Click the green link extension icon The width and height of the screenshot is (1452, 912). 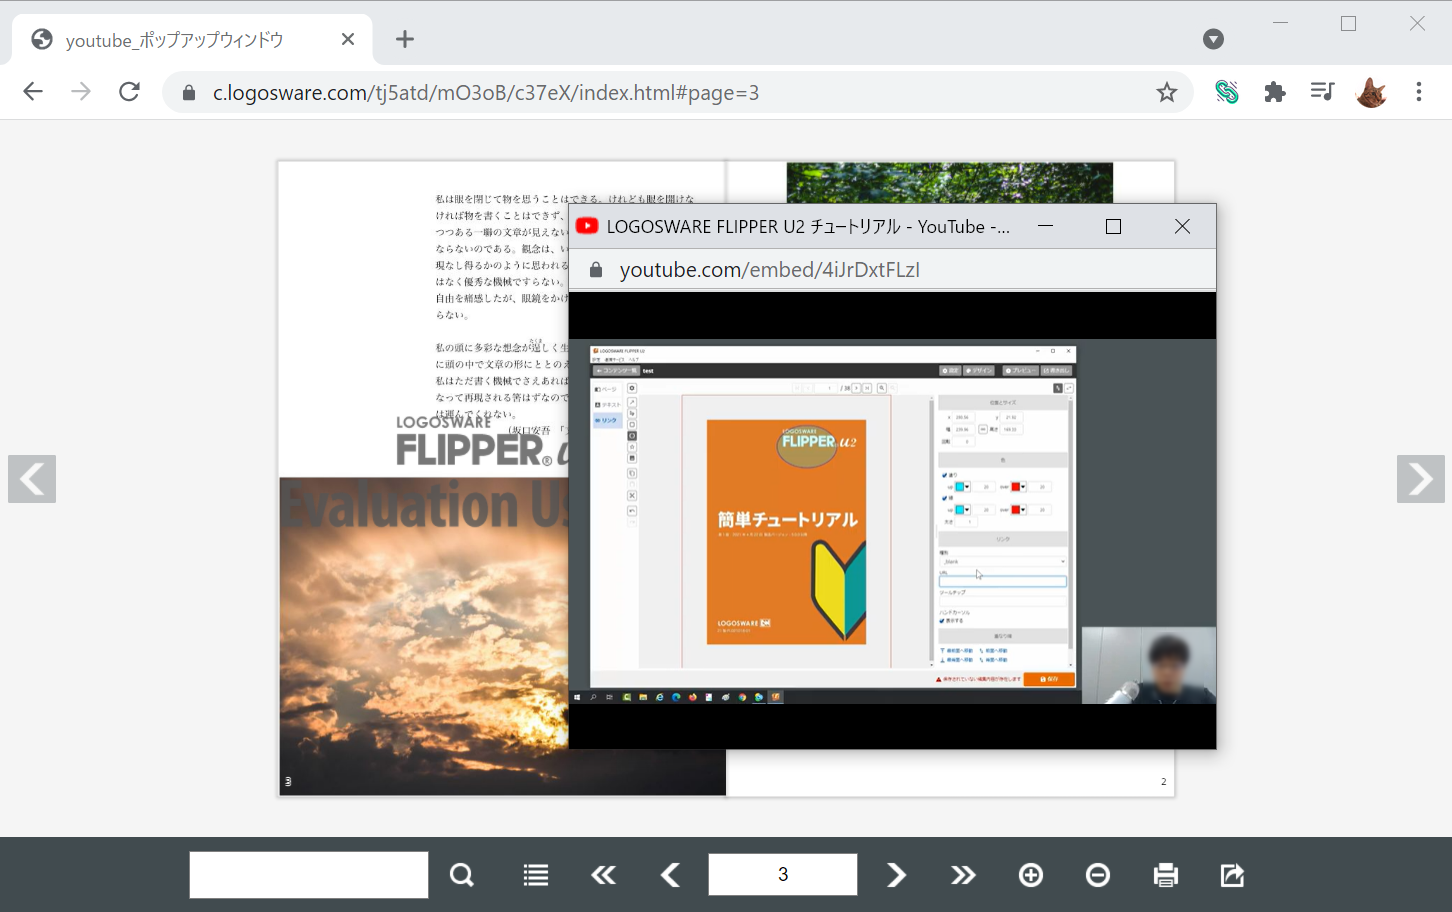[x=1227, y=92]
